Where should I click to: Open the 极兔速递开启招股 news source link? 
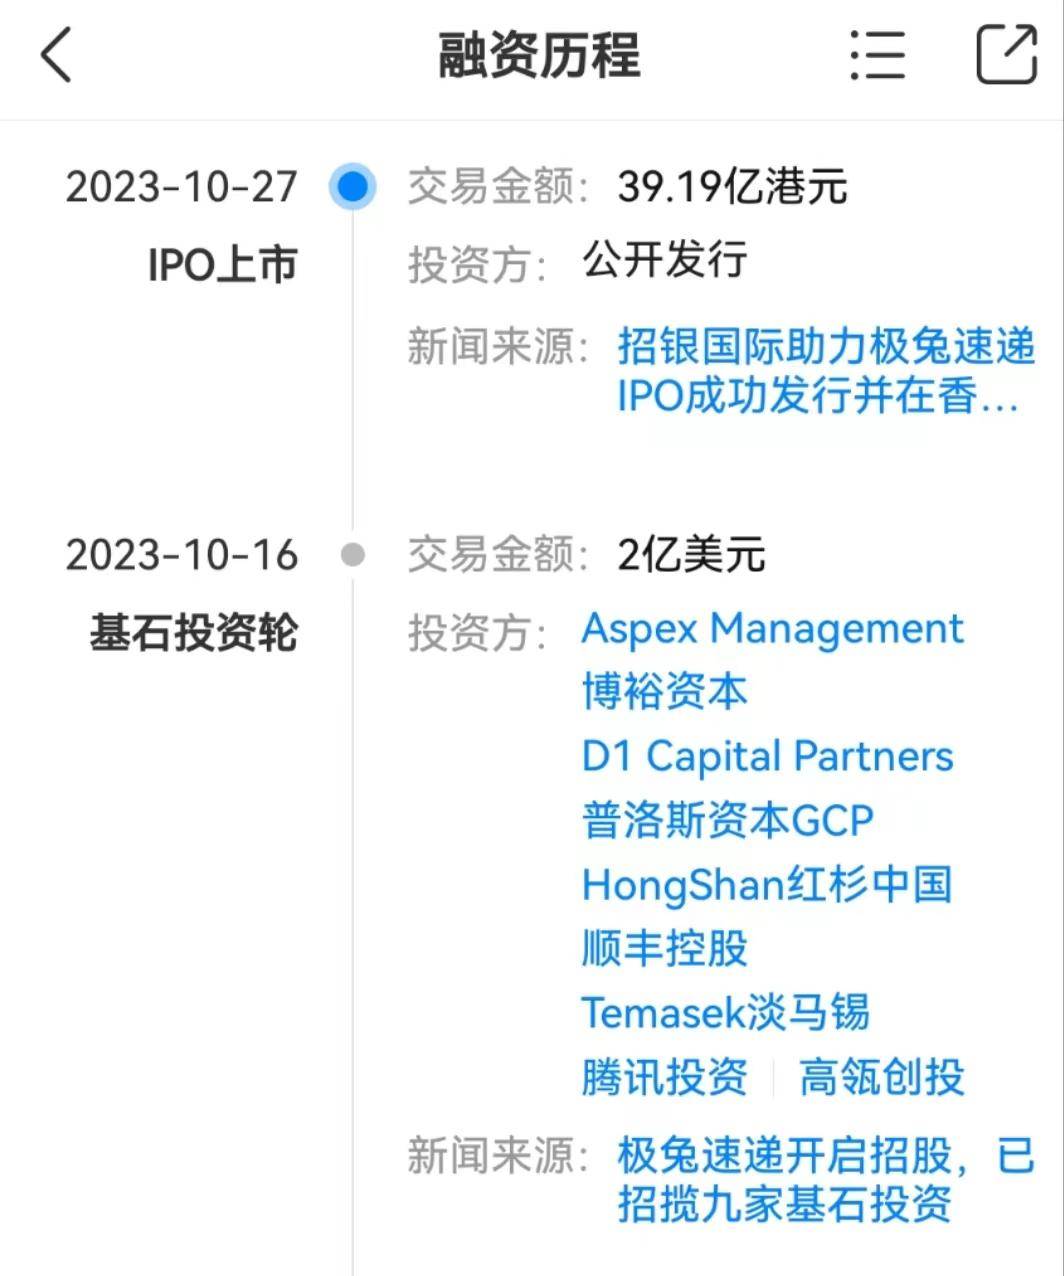(x=825, y=1180)
